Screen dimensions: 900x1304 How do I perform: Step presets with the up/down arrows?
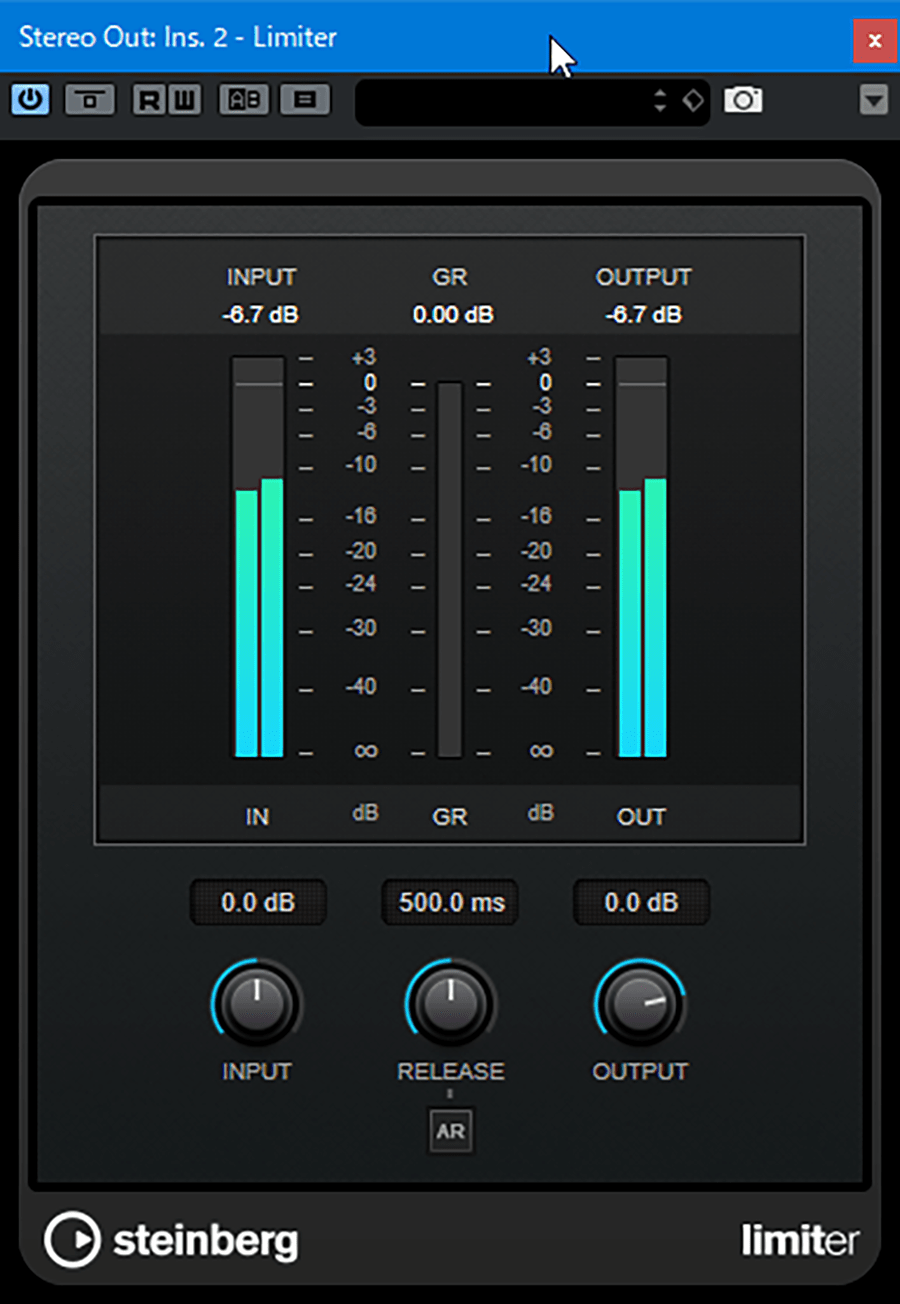tap(659, 101)
